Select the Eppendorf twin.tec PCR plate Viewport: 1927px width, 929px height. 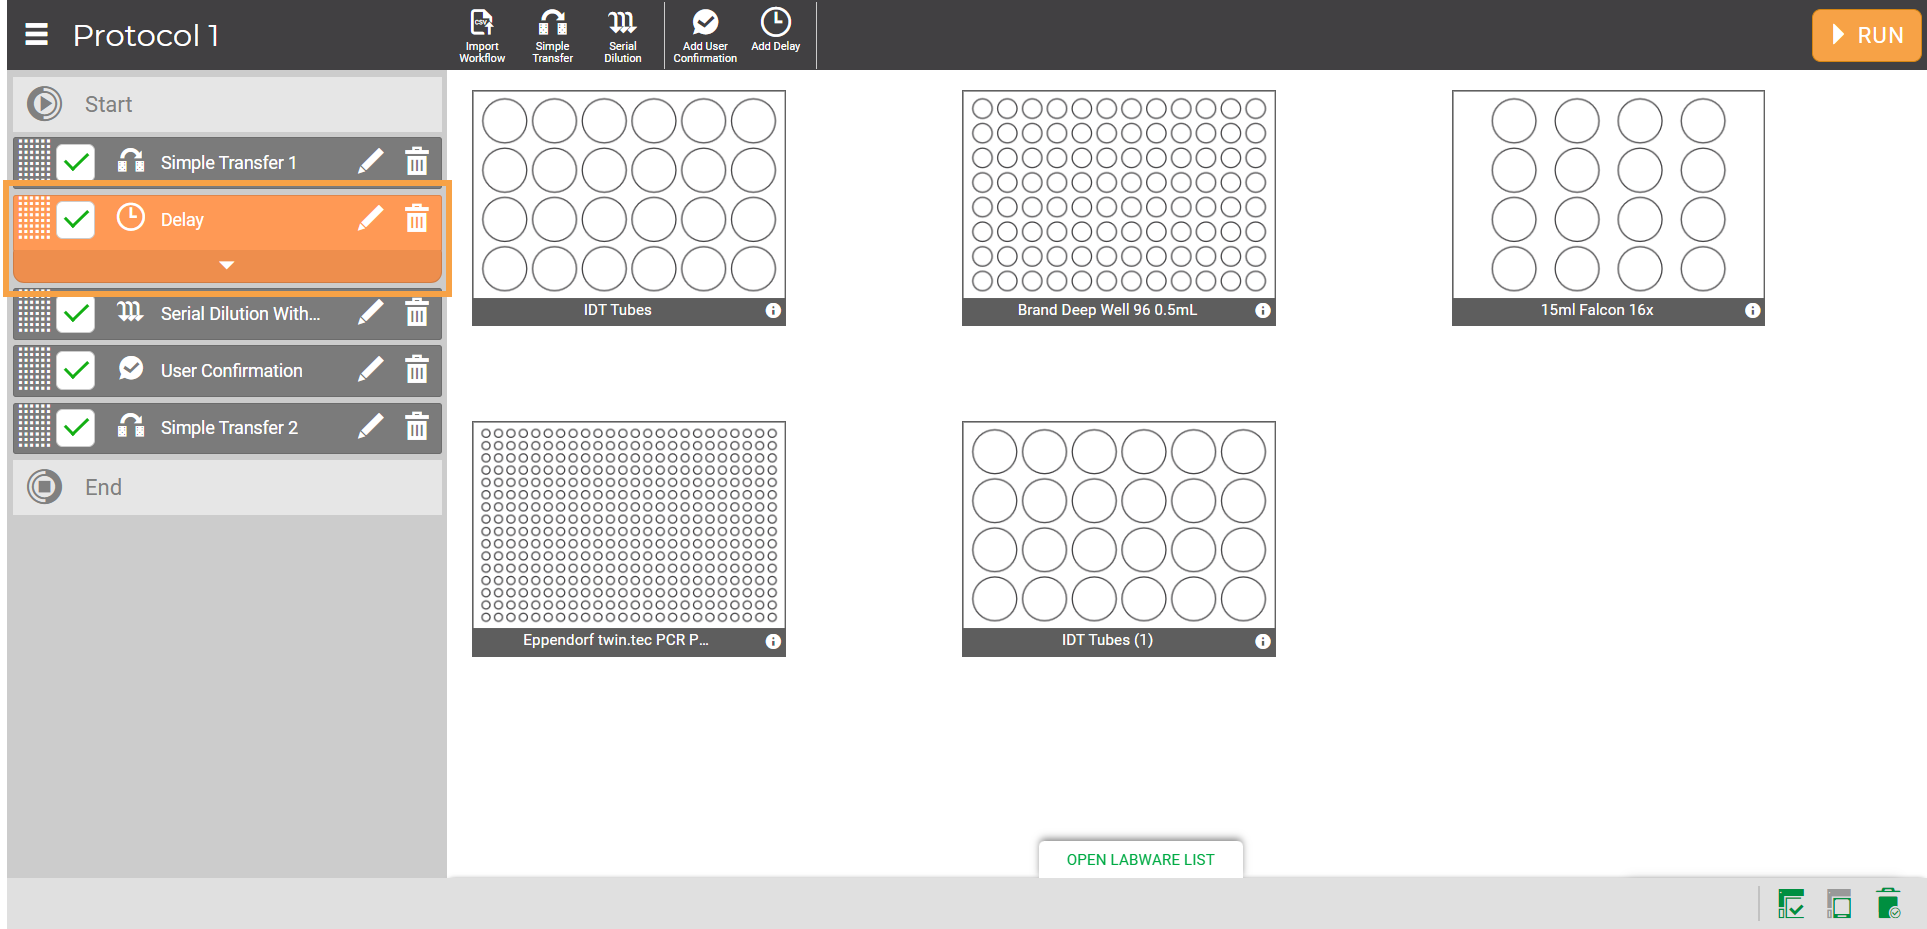[x=628, y=525]
